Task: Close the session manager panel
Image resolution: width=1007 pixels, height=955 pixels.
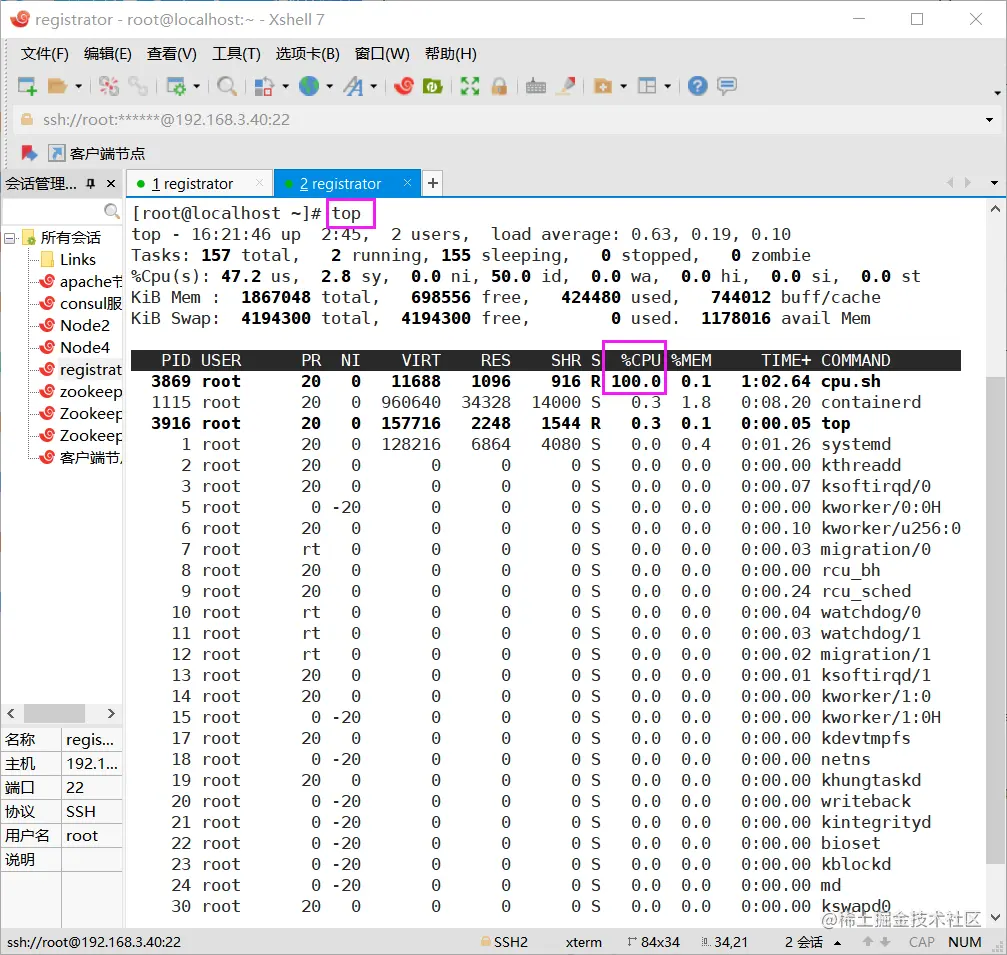Action: (x=111, y=184)
